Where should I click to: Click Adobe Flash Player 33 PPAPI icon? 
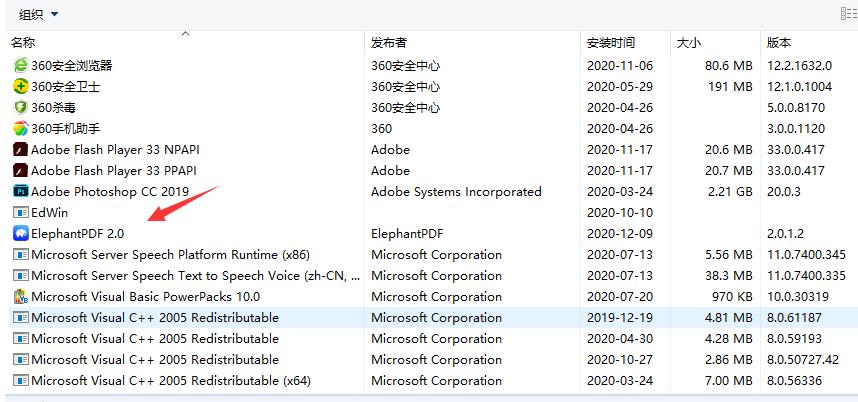pos(20,170)
